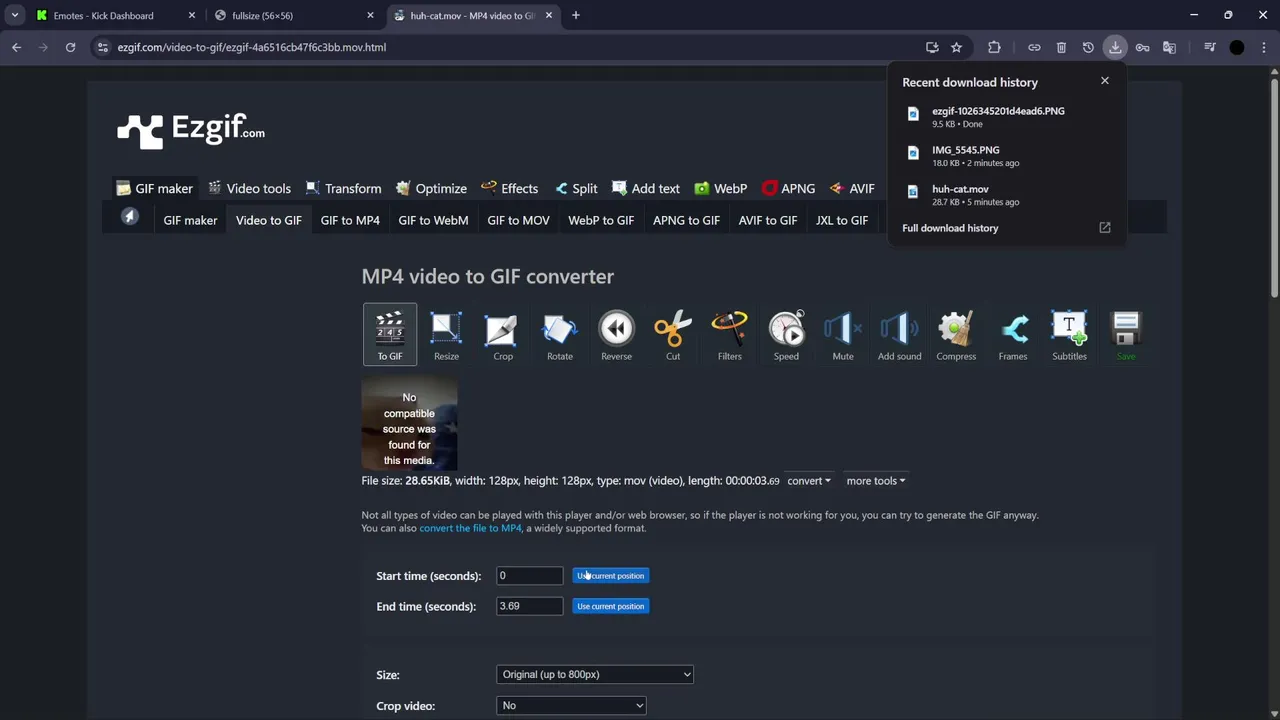Use current position for End time
The height and width of the screenshot is (720, 1280).
[x=610, y=606]
